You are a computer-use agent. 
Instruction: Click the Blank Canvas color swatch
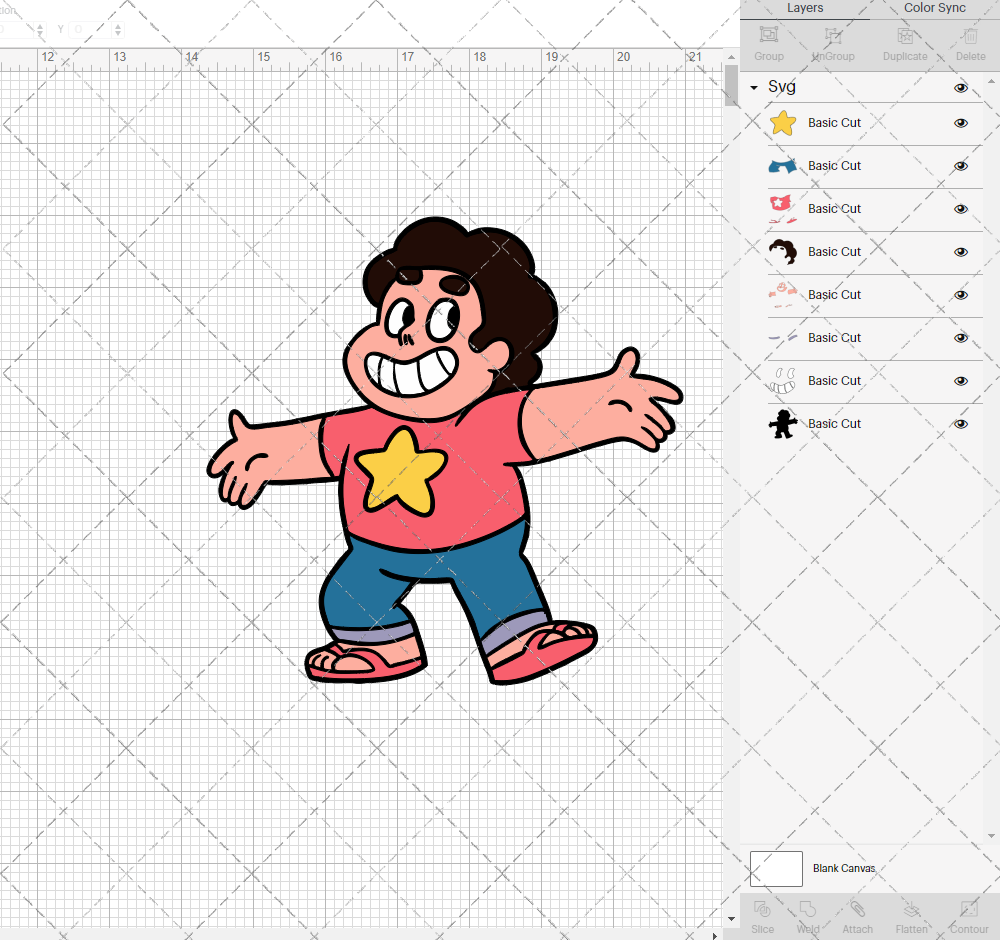pos(776,868)
